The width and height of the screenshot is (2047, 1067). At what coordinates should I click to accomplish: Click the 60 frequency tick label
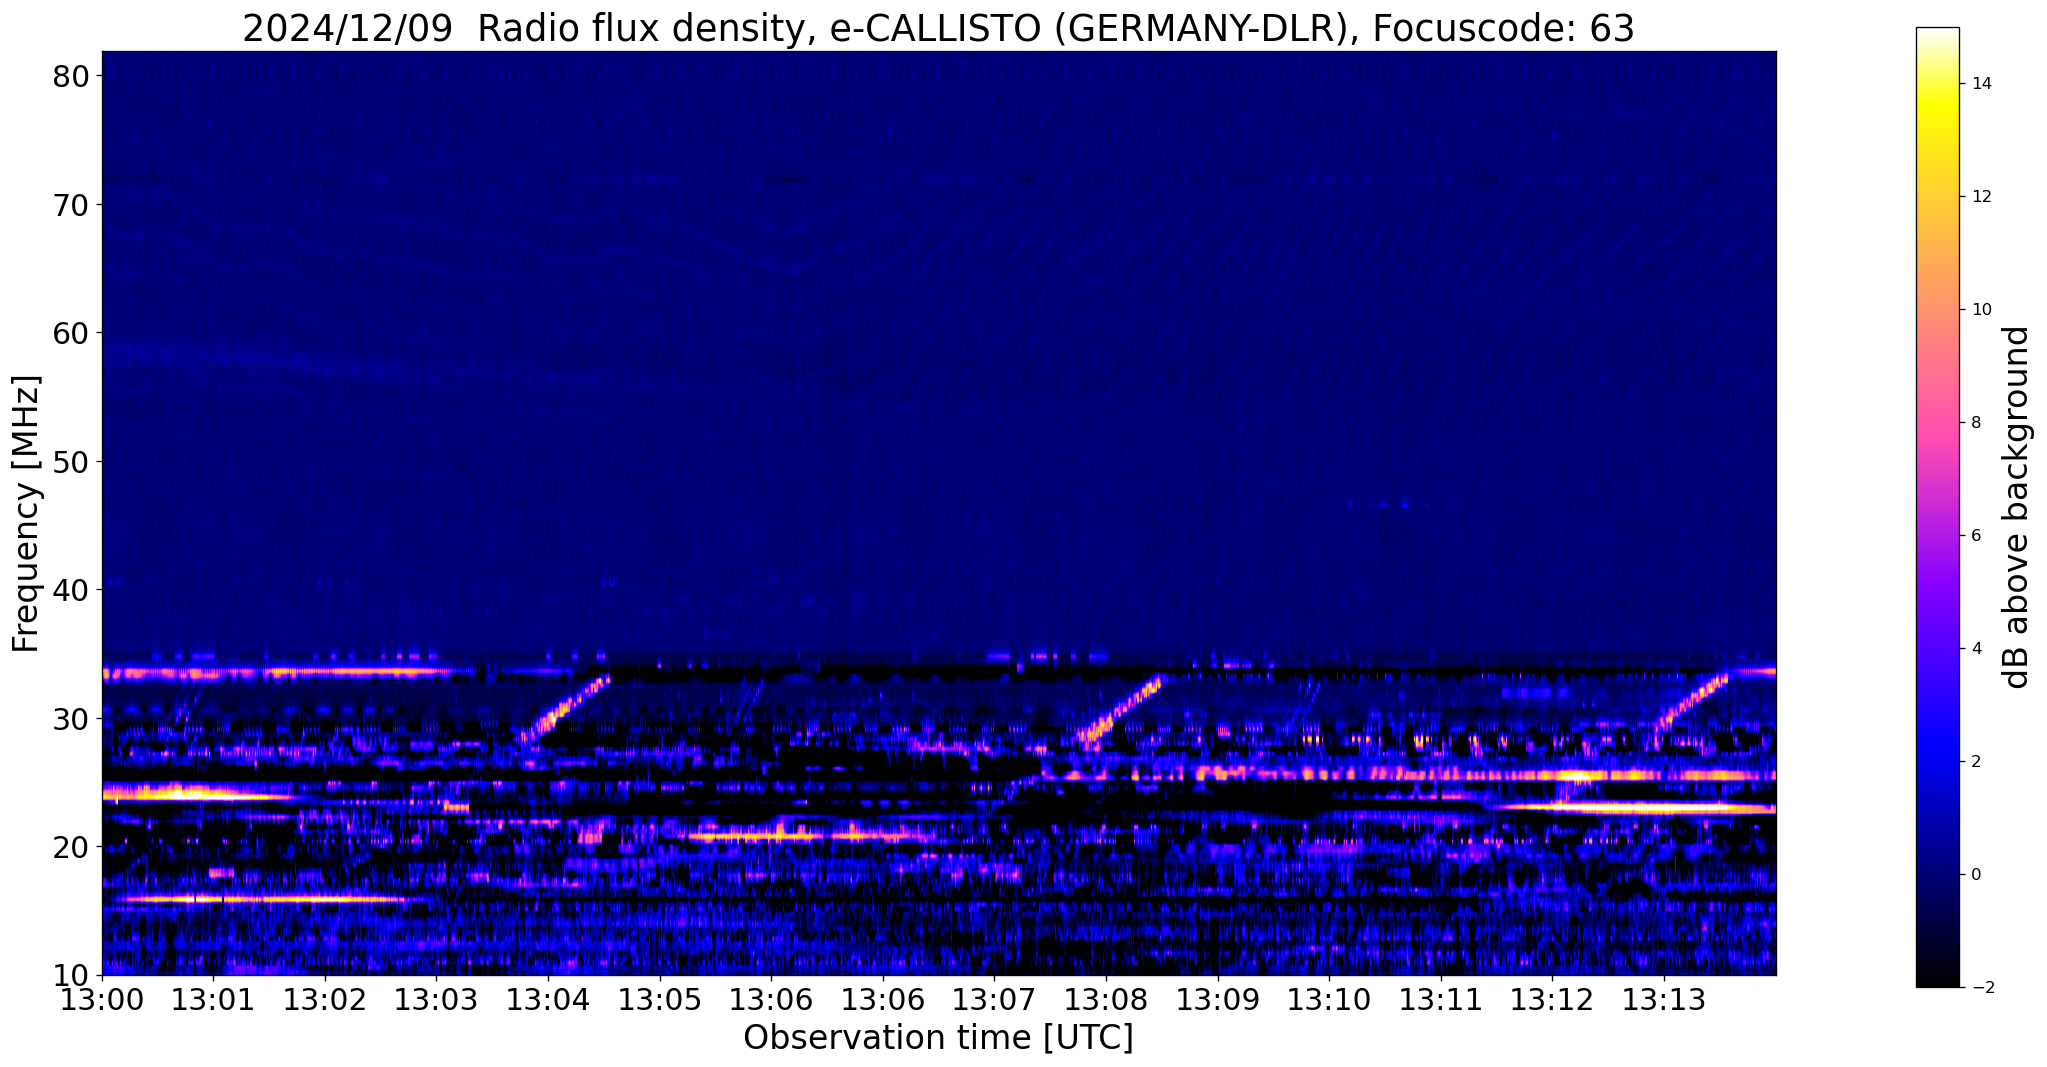pyautogui.click(x=73, y=333)
